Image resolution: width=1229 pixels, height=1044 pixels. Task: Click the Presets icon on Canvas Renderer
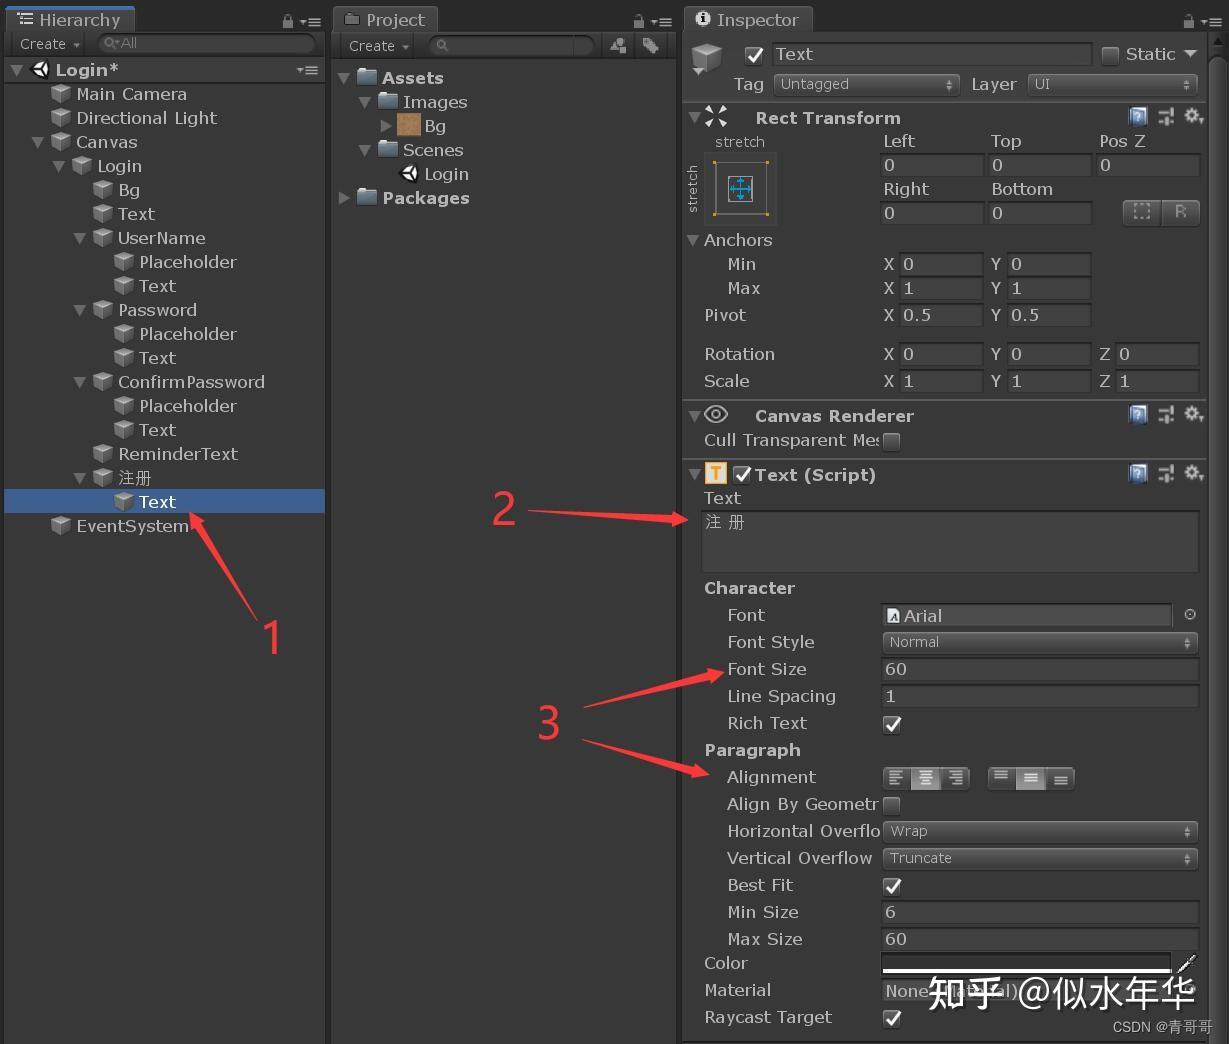(1166, 414)
